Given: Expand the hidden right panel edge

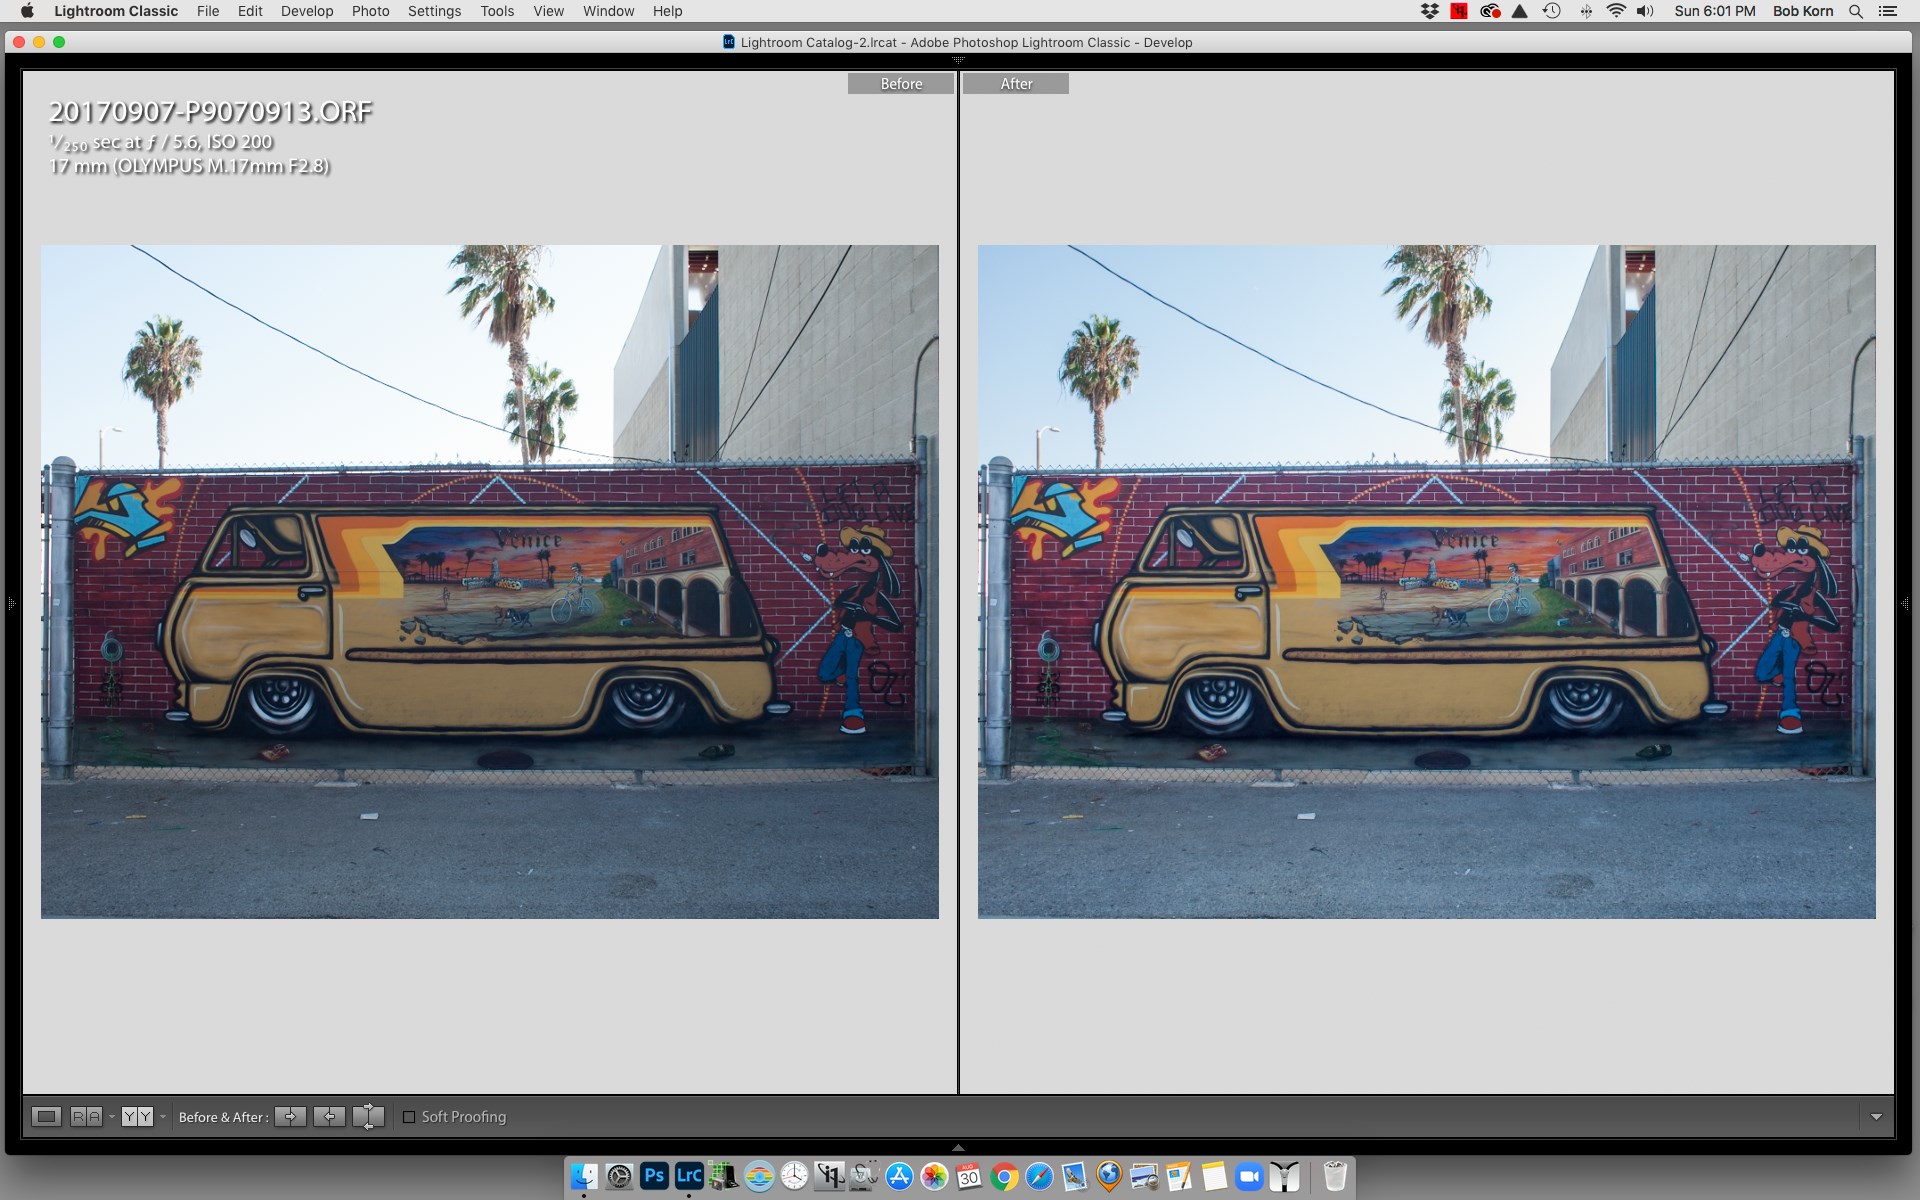Looking at the screenshot, I should [1905, 603].
